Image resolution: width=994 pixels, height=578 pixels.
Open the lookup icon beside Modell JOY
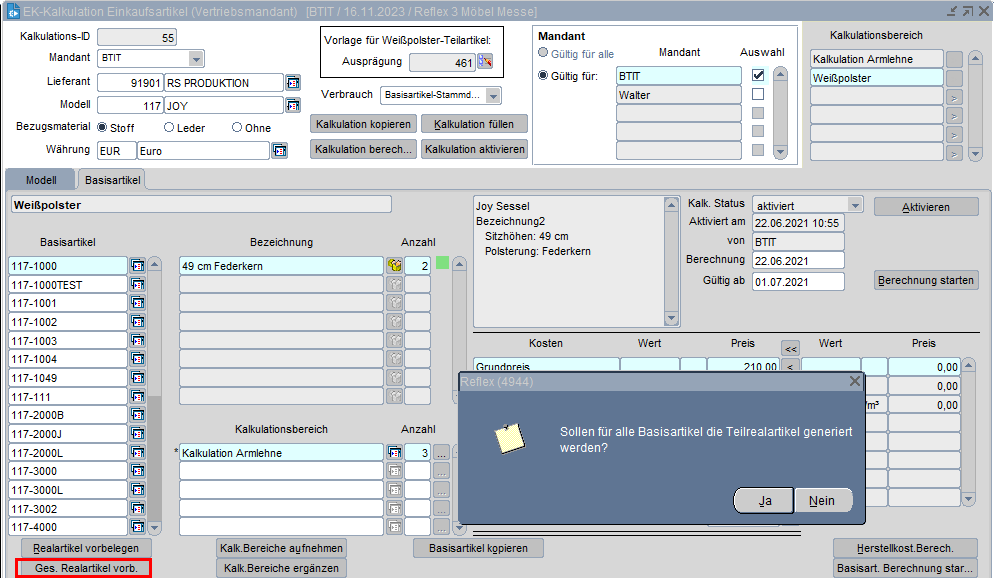(293, 105)
